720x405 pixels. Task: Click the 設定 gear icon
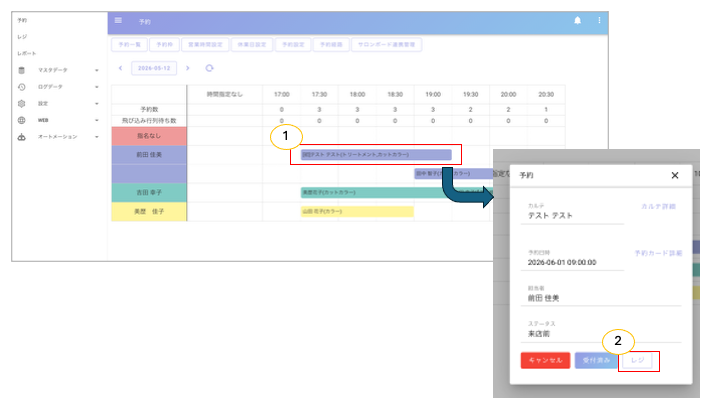coord(22,104)
